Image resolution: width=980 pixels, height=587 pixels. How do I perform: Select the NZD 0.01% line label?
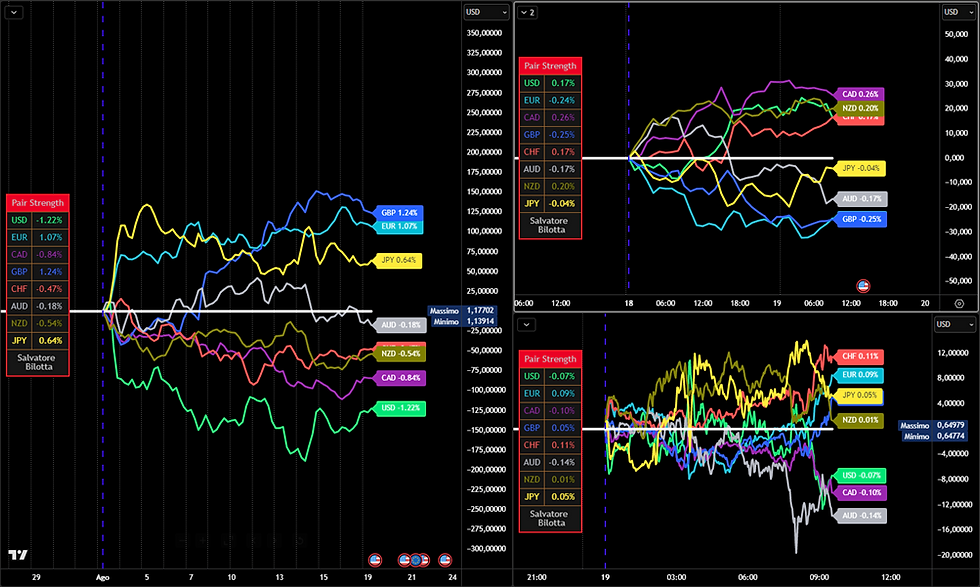860,420
